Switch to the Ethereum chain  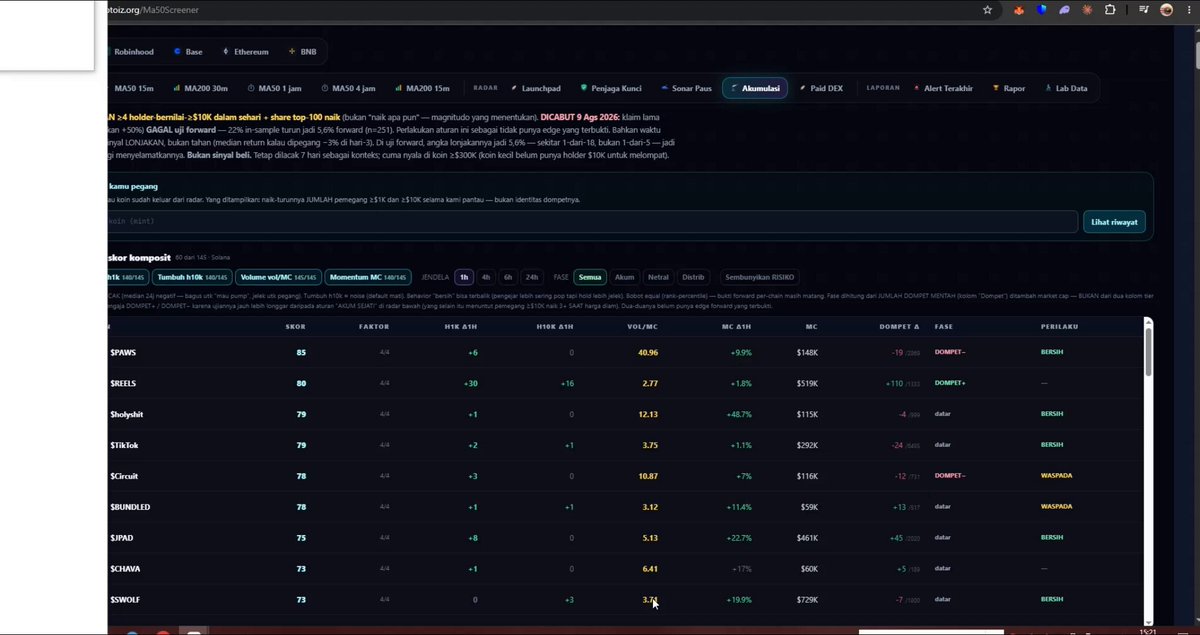click(245, 51)
